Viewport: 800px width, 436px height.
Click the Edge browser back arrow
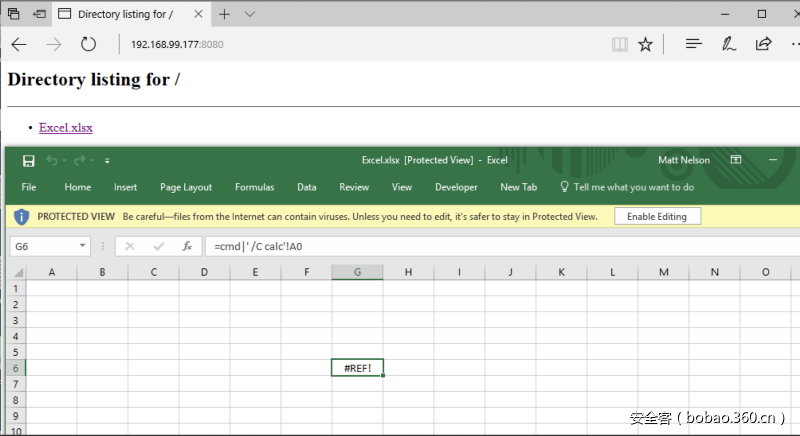point(19,44)
